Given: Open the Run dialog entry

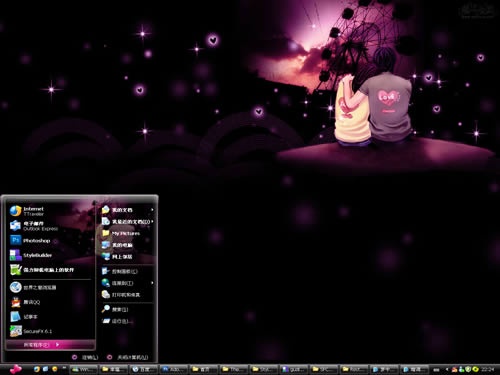Looking at the screenshot, I should pyautogui.click(x=128, y=321).
